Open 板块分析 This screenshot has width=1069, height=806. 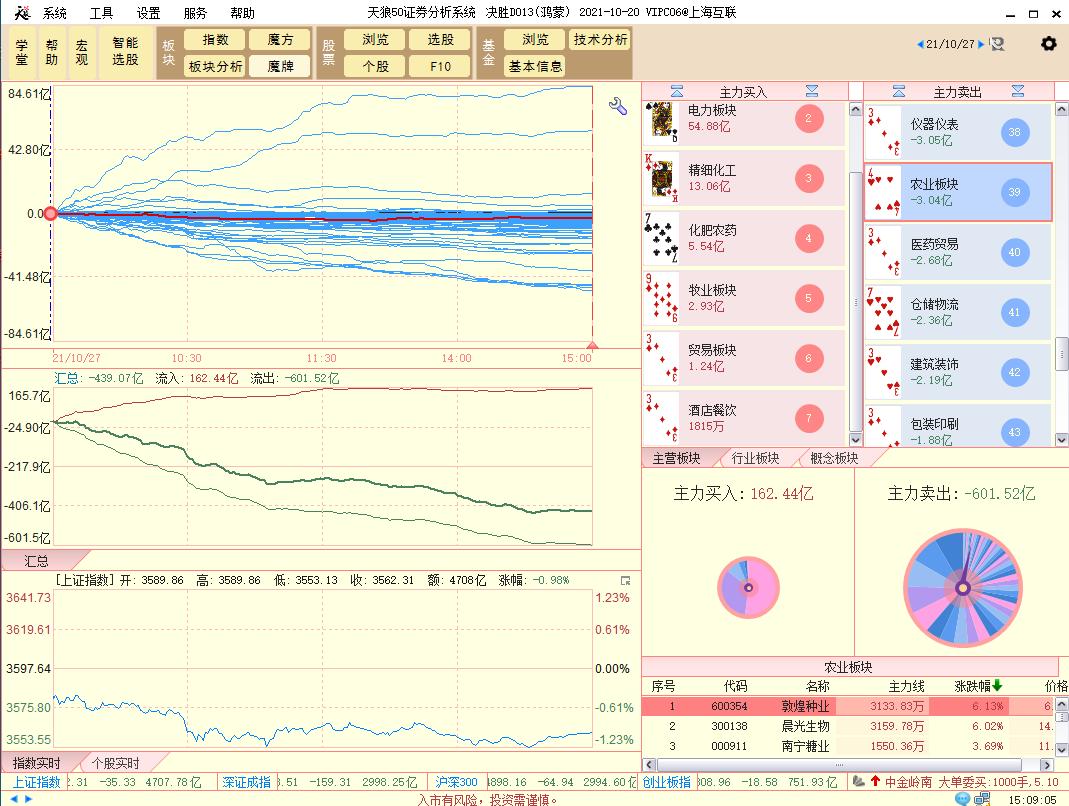coord(215,67)
